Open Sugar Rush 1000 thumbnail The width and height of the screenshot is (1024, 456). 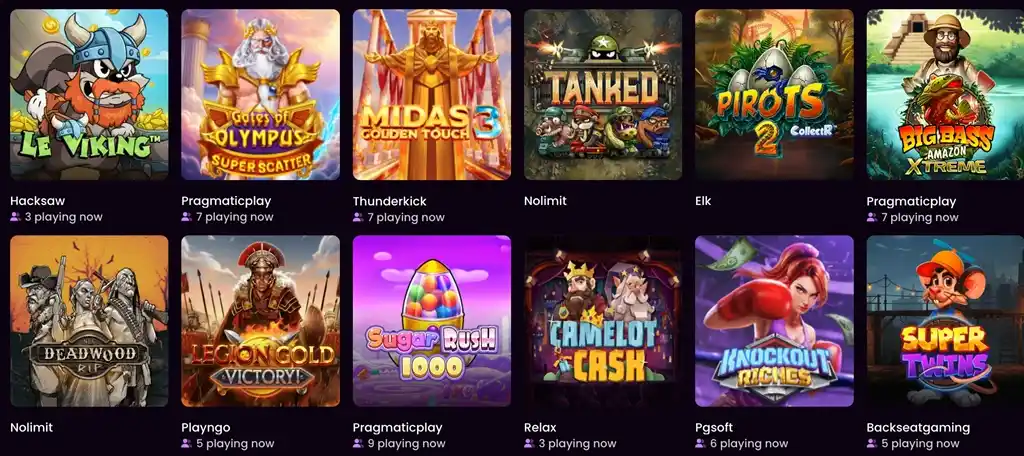432,321
